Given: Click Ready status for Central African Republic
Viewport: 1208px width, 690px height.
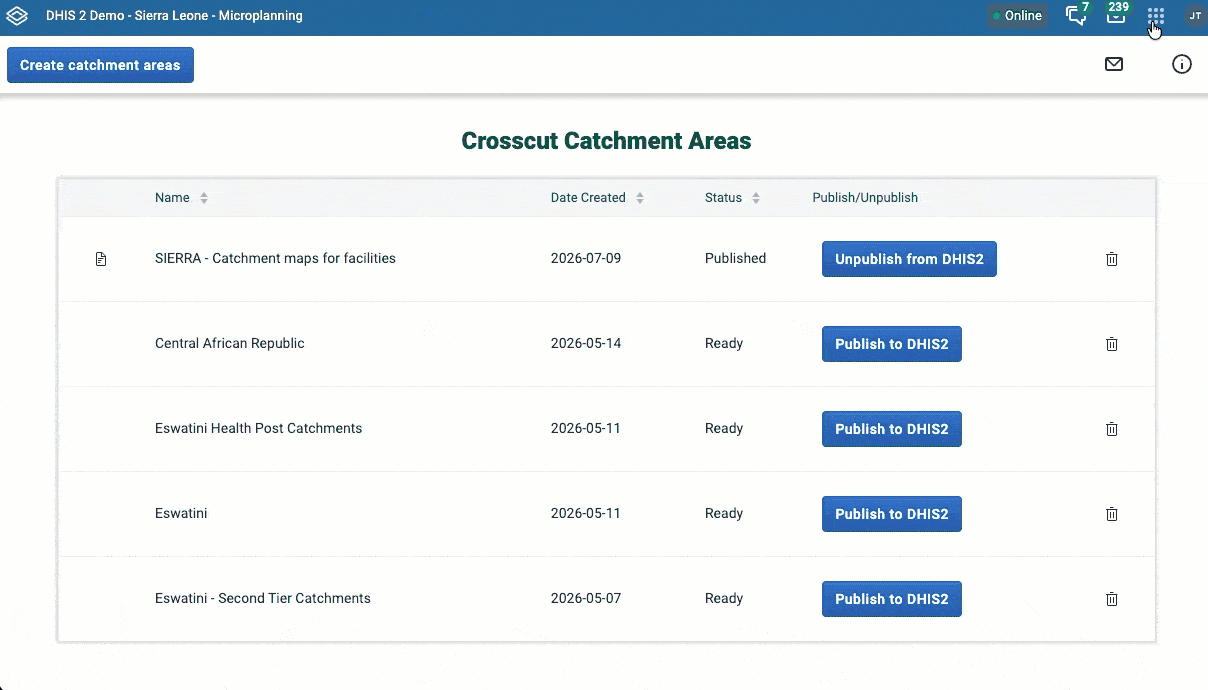Looking at the screenshot, I should [x=724, y=343].
